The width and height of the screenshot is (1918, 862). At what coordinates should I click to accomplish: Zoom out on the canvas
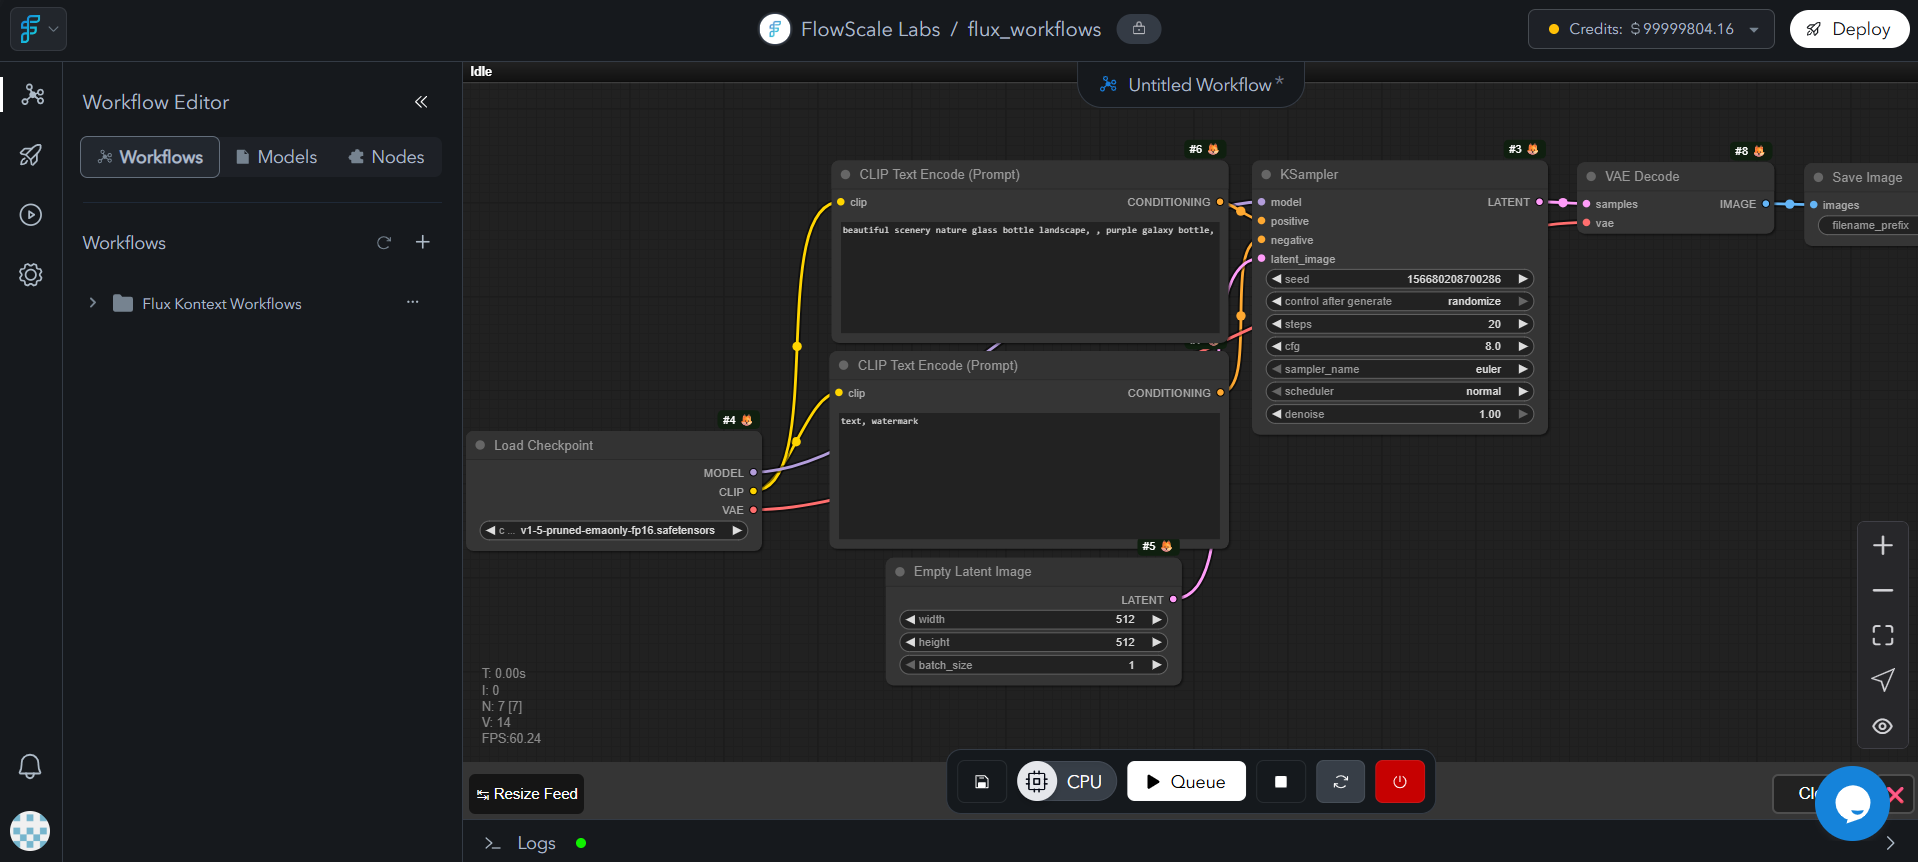(x=1882, y=590)
